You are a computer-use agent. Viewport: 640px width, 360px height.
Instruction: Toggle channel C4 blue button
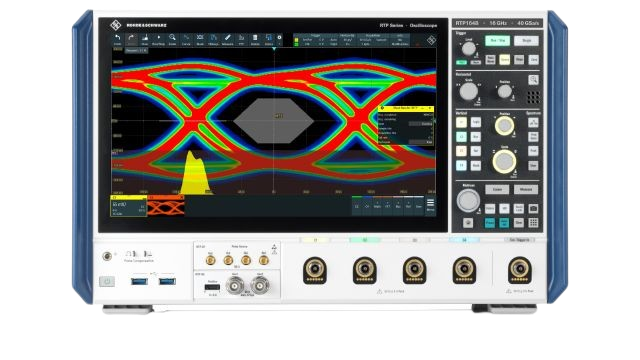[x=461, y=165]
